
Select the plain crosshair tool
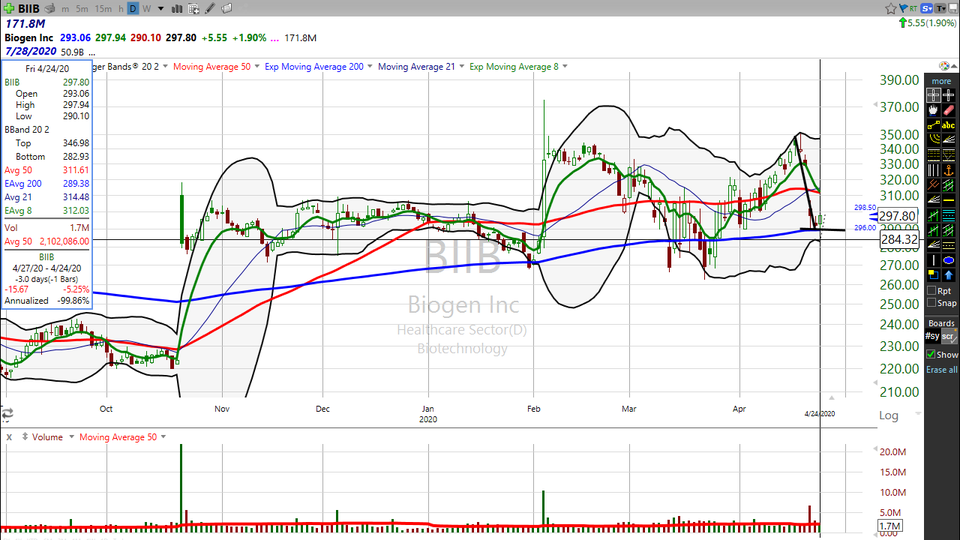tap(949, 96)
